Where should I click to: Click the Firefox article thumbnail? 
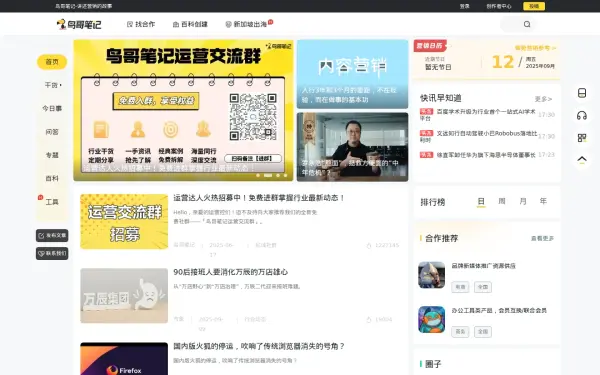[x=124, y=359]
